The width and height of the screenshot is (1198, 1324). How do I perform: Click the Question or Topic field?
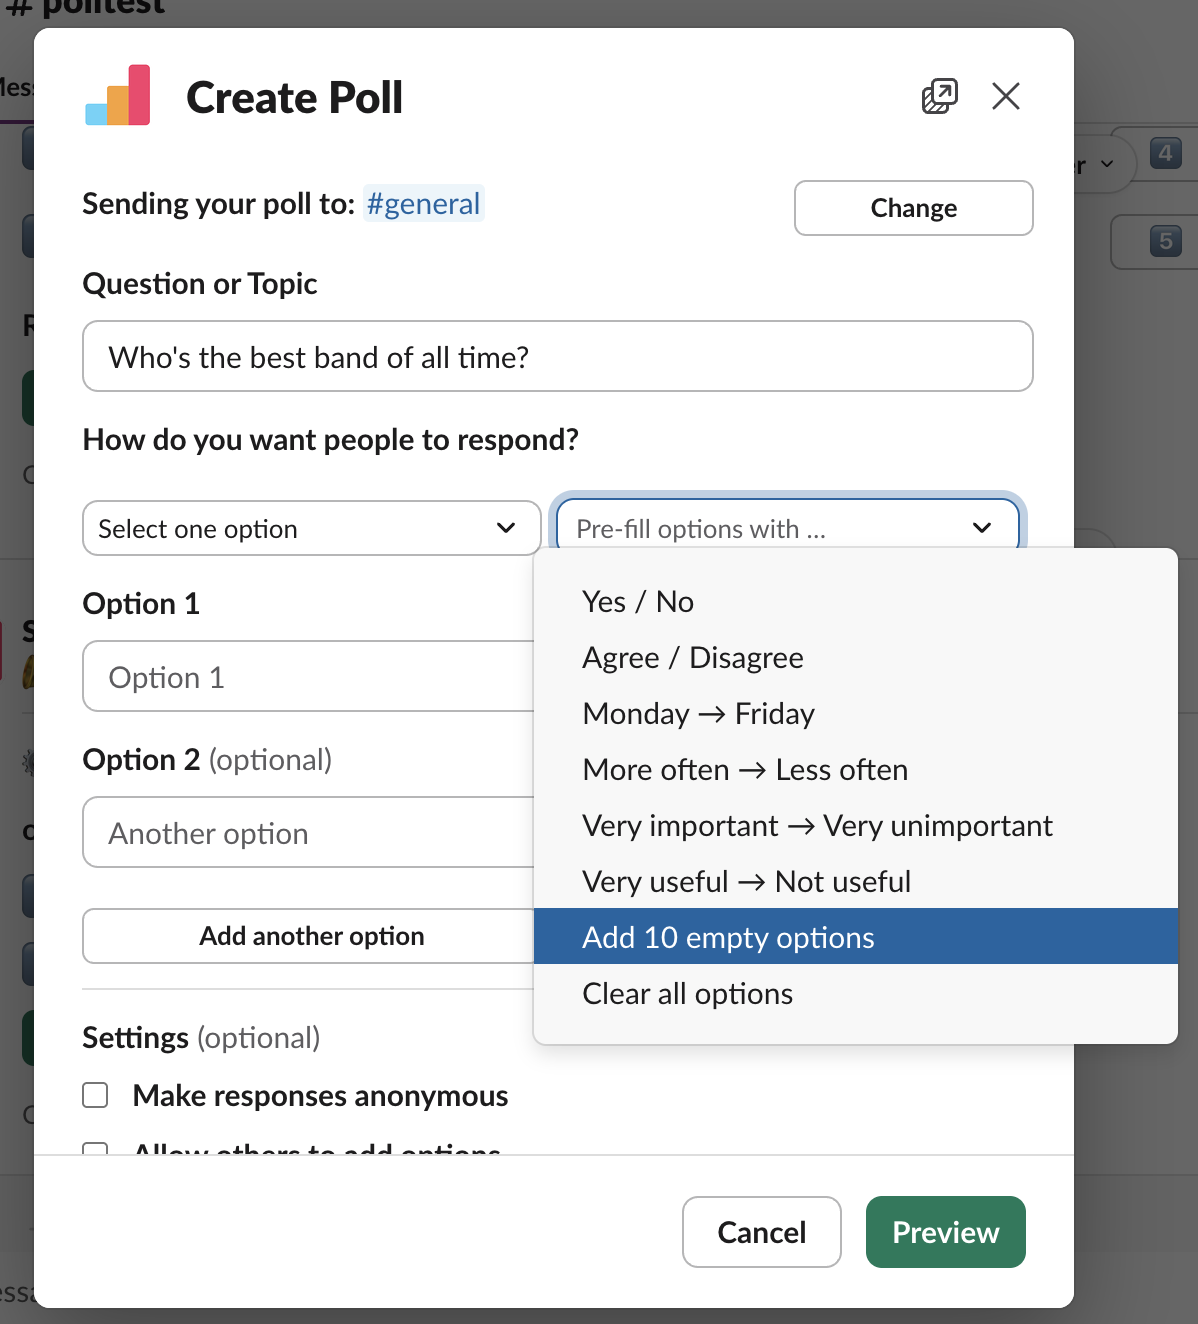tap(557, 356)
